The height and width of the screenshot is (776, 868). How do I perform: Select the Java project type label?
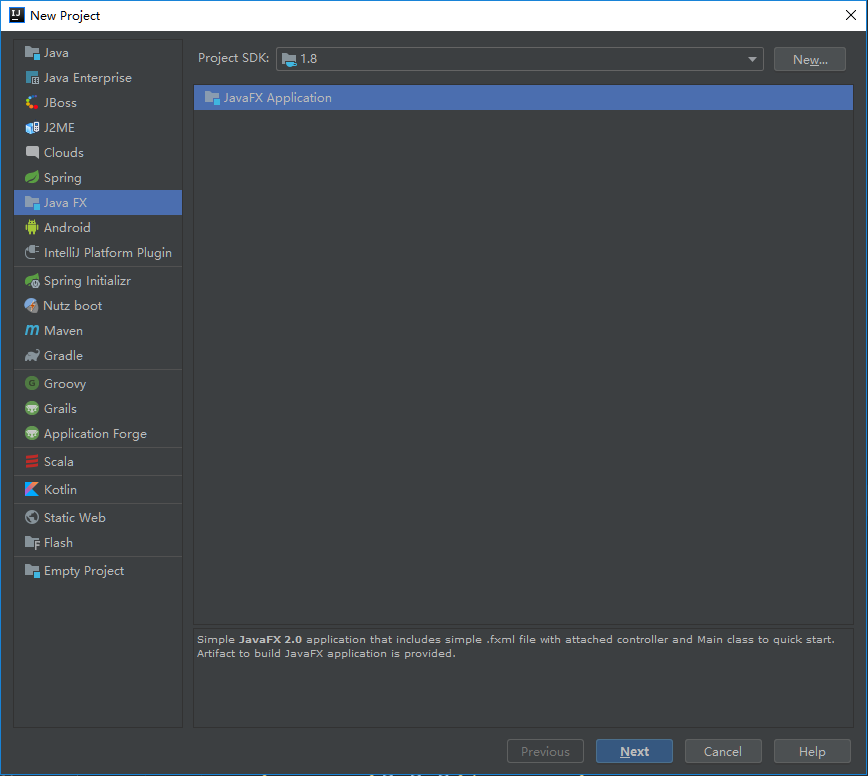tap(56, 53)
